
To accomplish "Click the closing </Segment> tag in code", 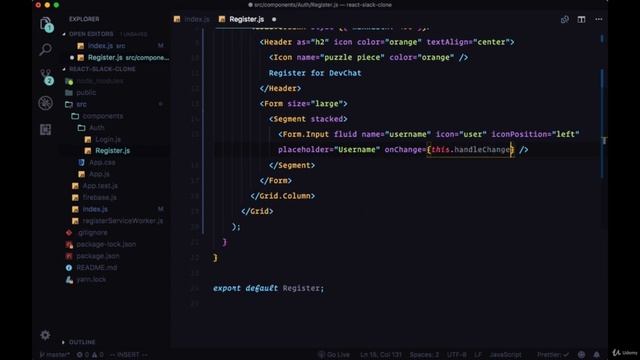I will point(292,165).
